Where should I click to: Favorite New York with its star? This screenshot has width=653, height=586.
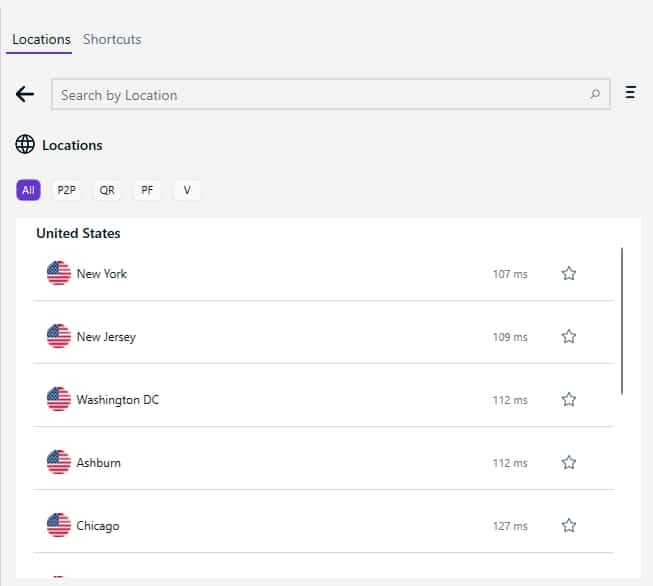(569, 274)
